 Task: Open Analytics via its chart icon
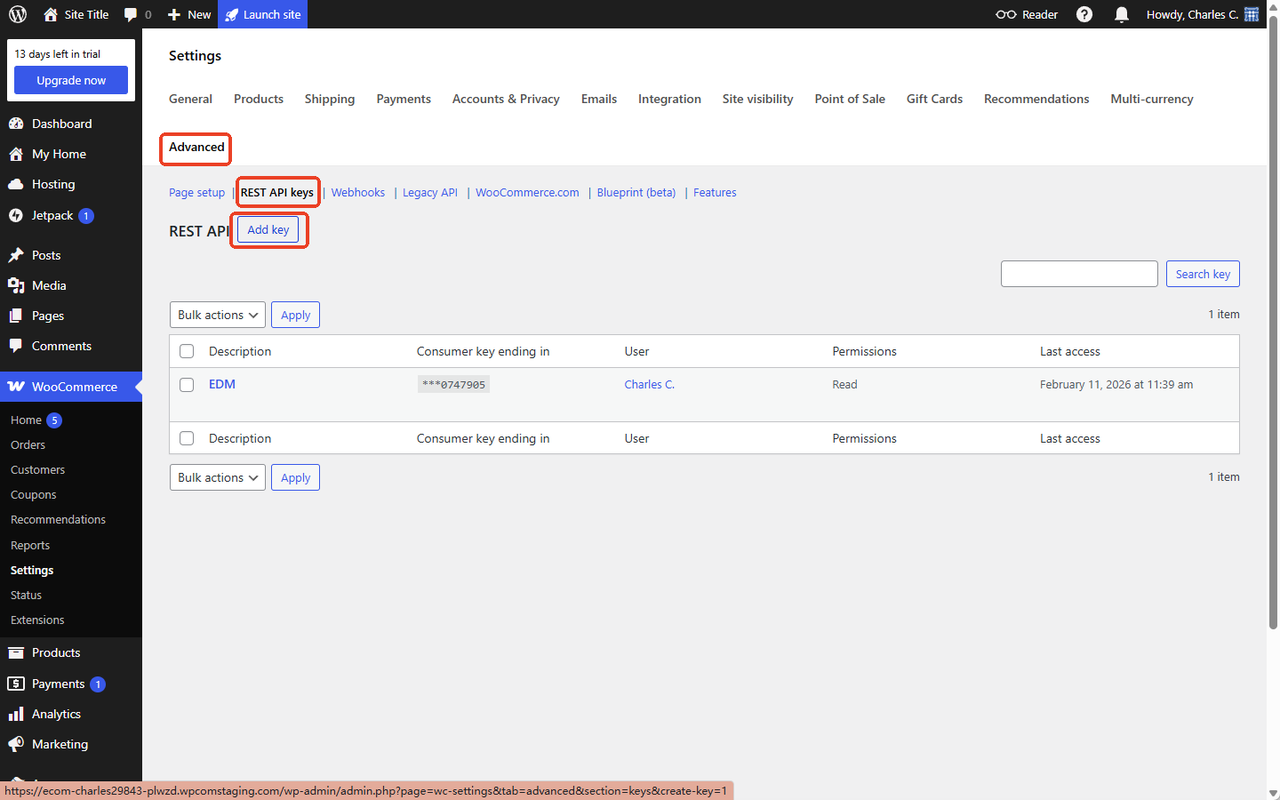(x=16, y=714)
